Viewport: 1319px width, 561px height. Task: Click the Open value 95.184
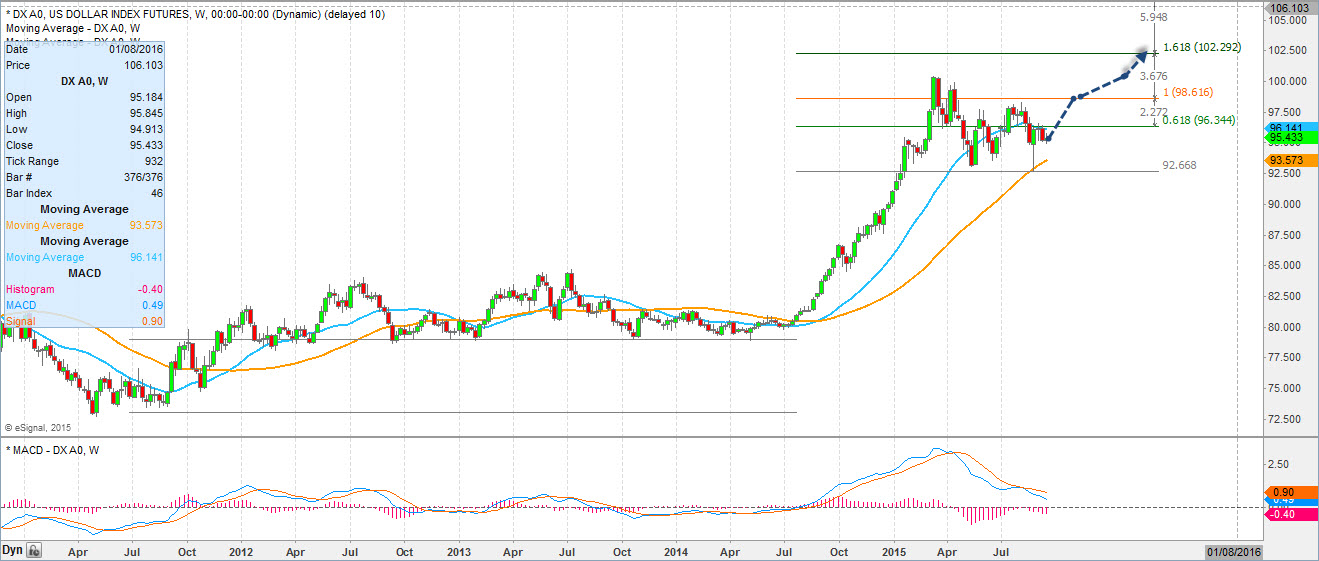point(145,97)
